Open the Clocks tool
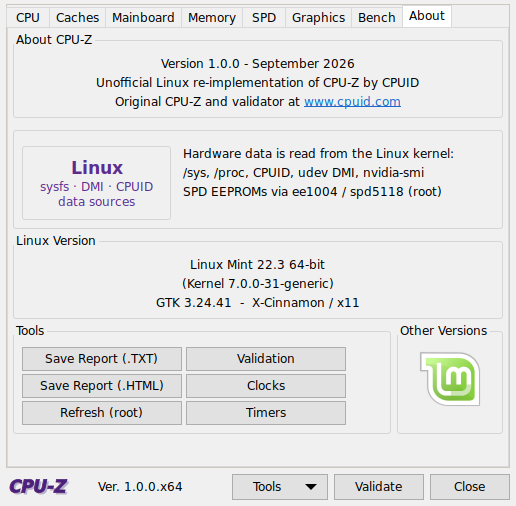516x506 pixels. [266, 386]
